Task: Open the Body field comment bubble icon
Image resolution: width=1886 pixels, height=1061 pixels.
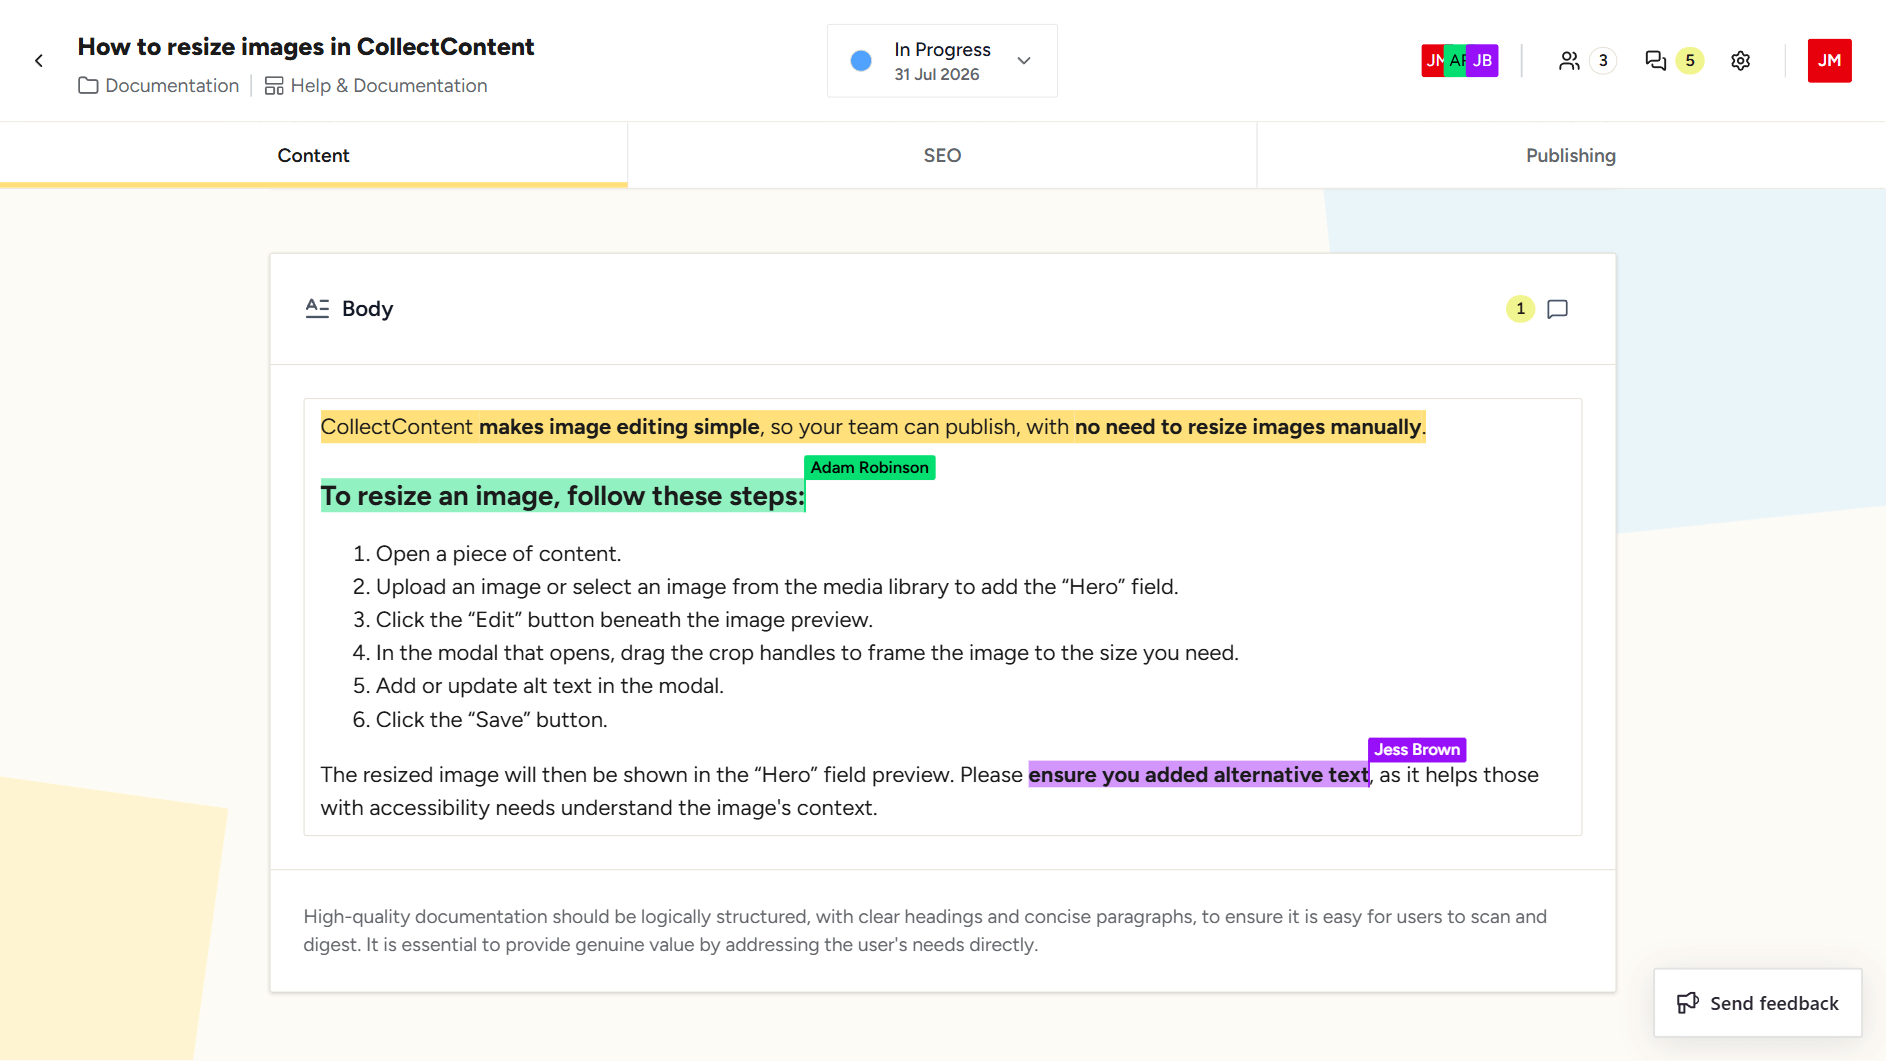Action: coord(1557,309)
